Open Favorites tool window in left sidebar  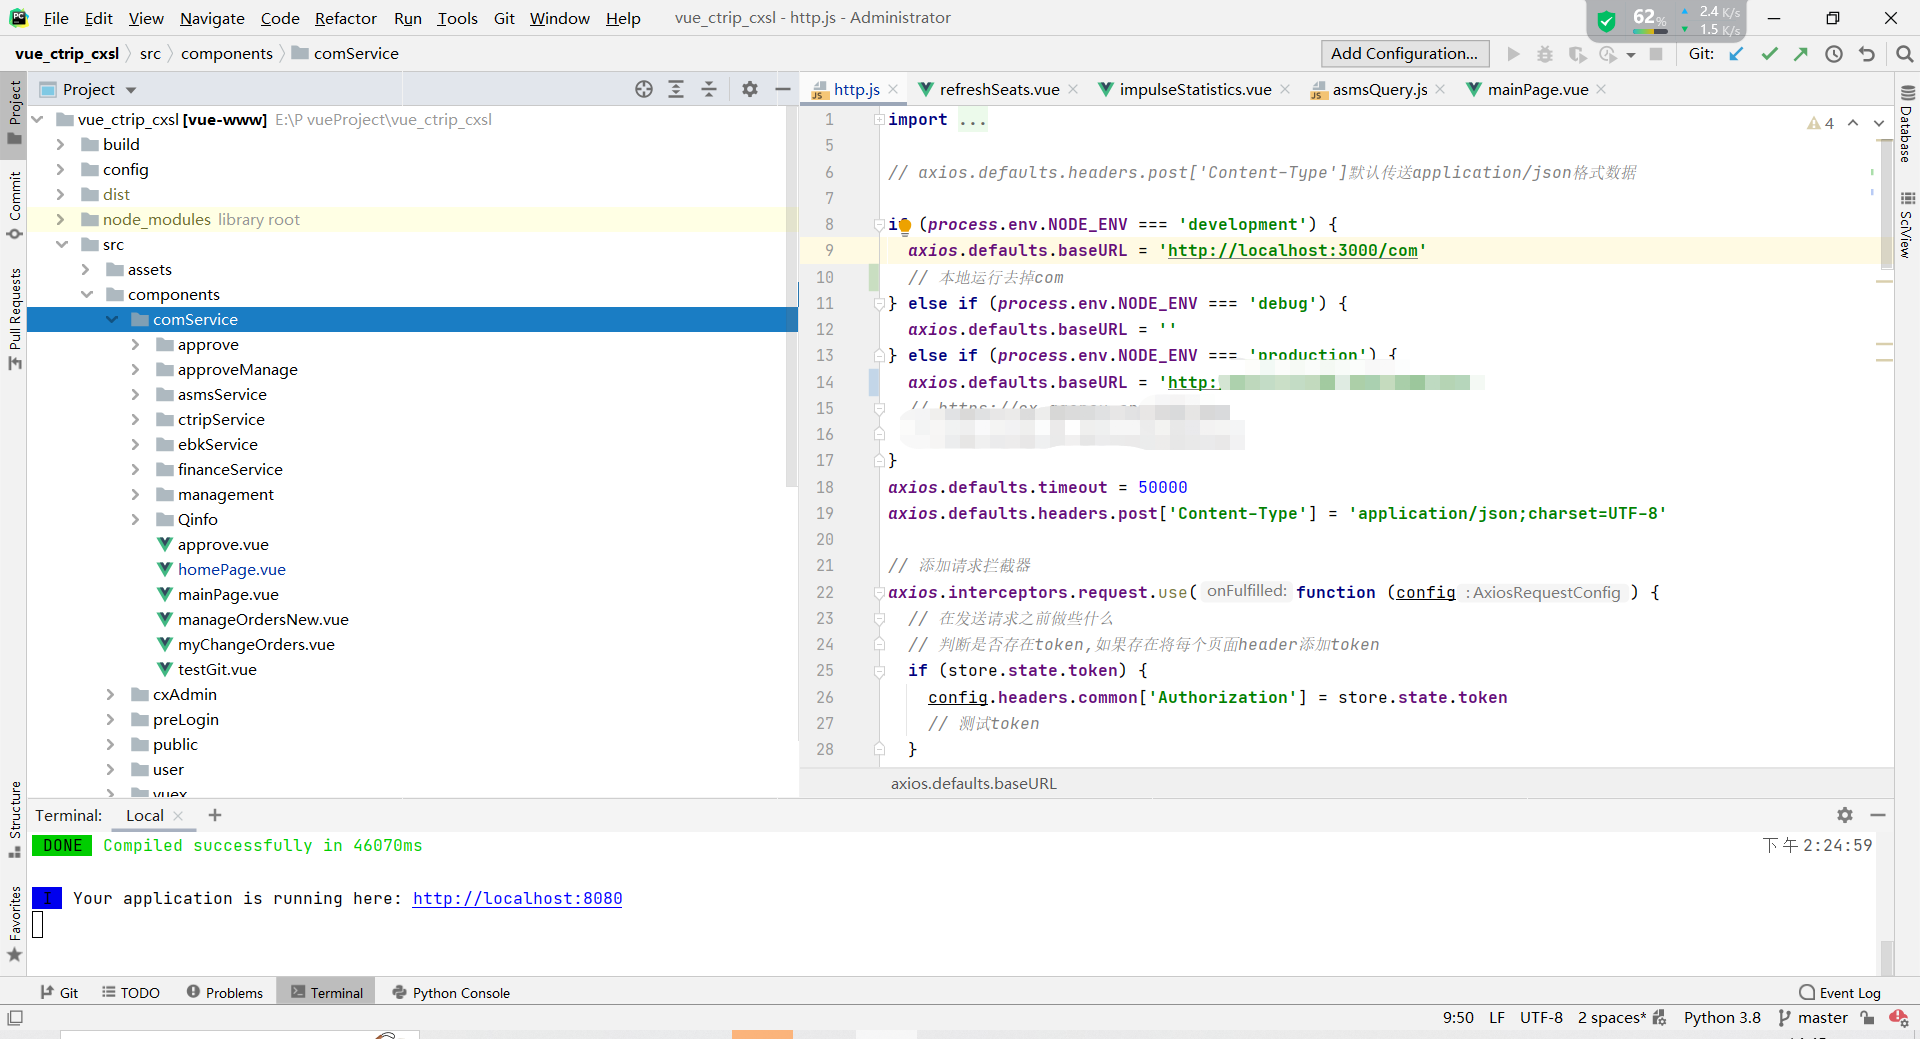[x=14, y=924]
